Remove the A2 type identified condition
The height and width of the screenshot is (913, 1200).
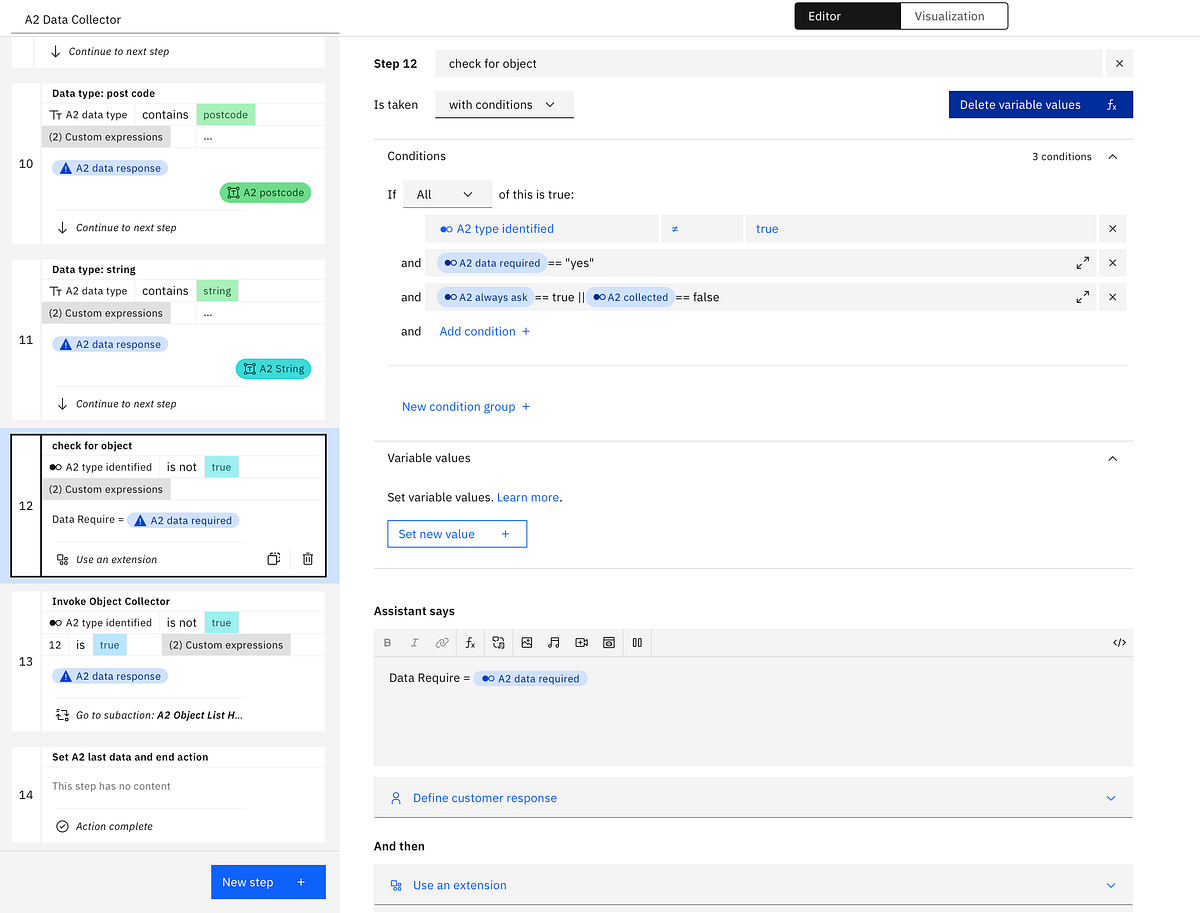click(1113, 229)
